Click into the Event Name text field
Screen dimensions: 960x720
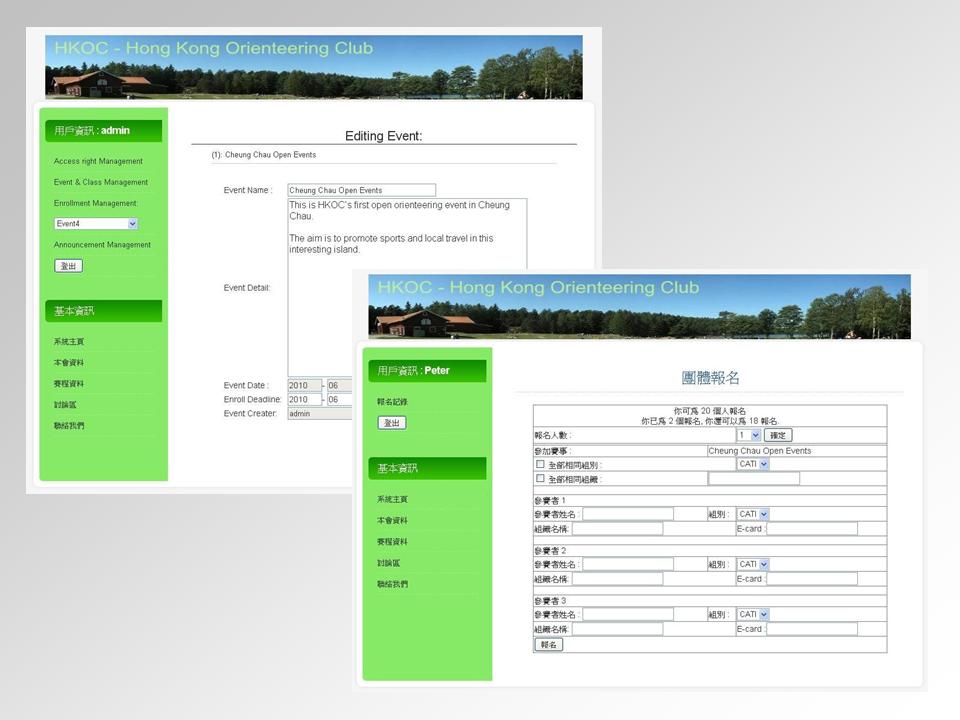click(x=361, y=190)
